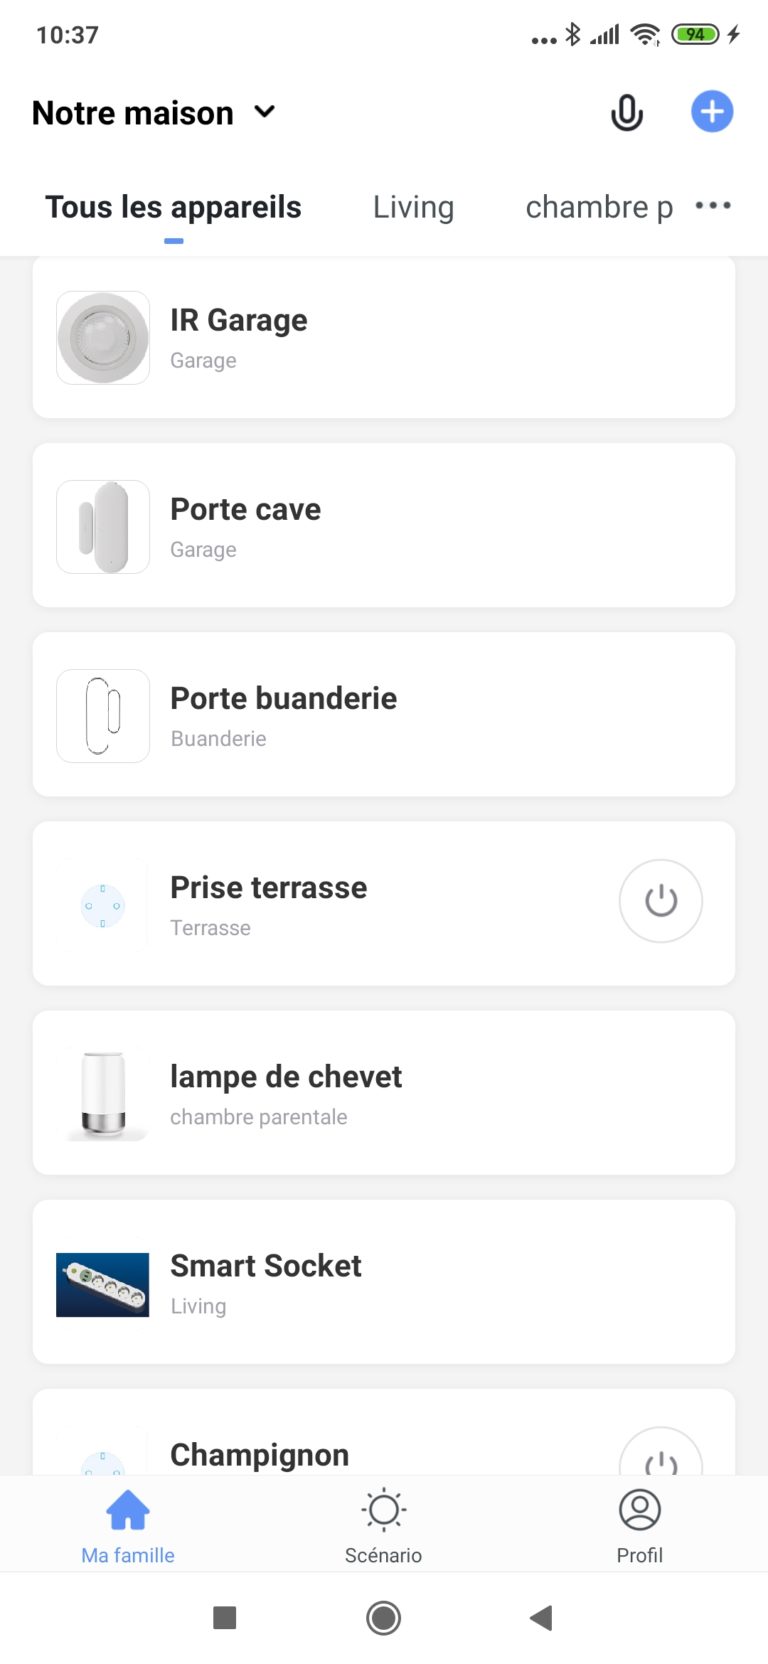
Task: Tap the microphone voice control icon
Action: tap(627, 113)
